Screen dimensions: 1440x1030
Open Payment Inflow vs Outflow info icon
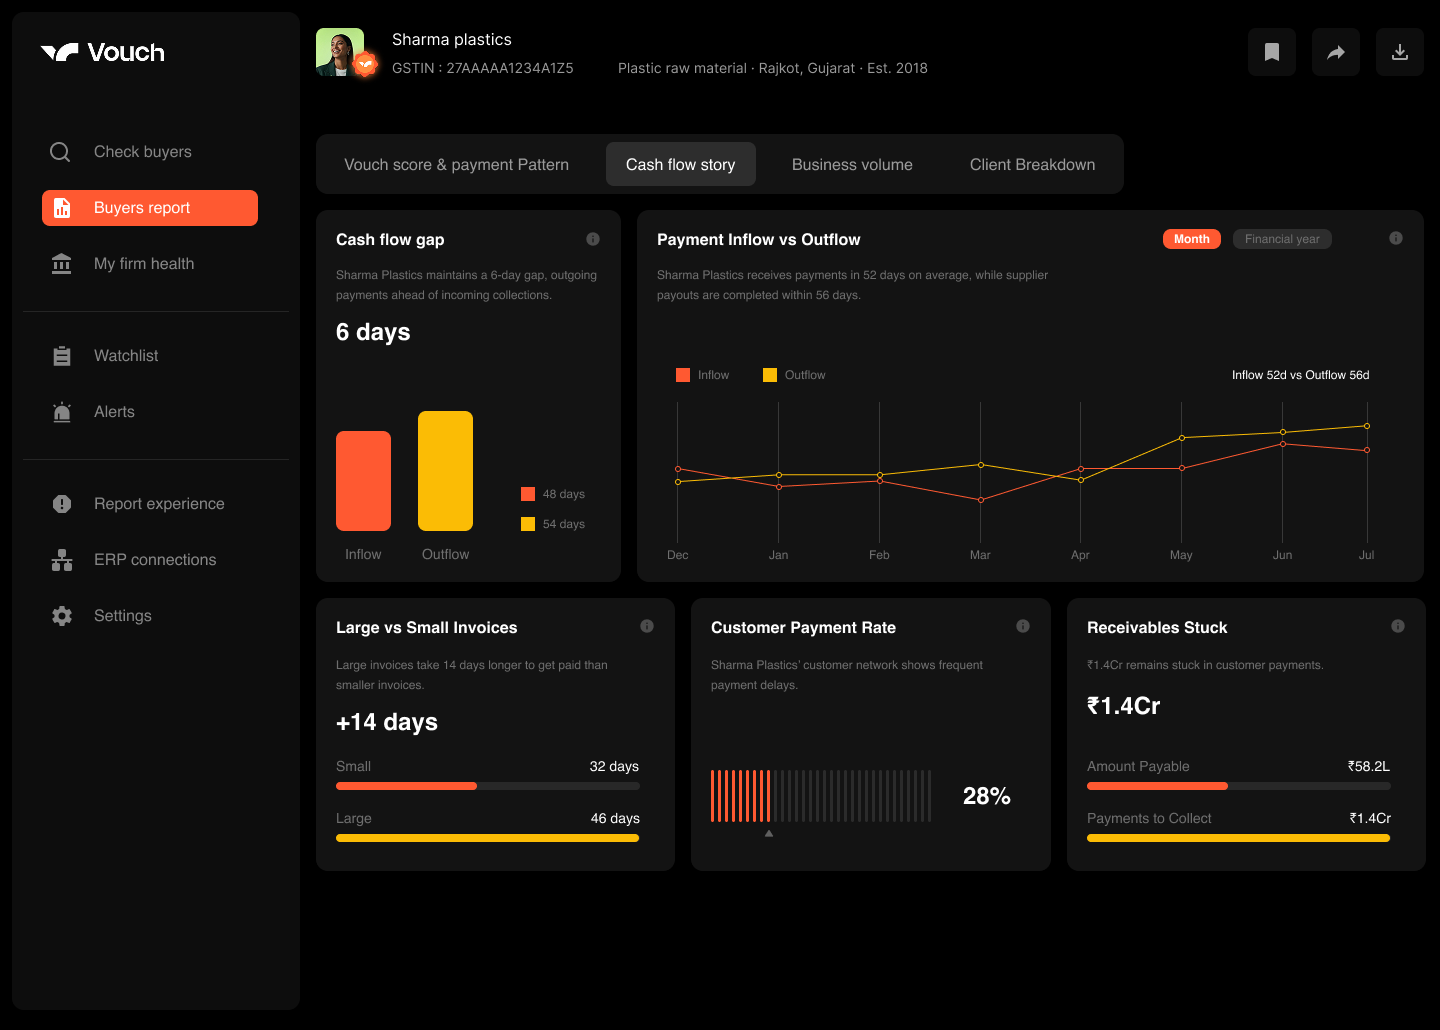pos(1396,238)
